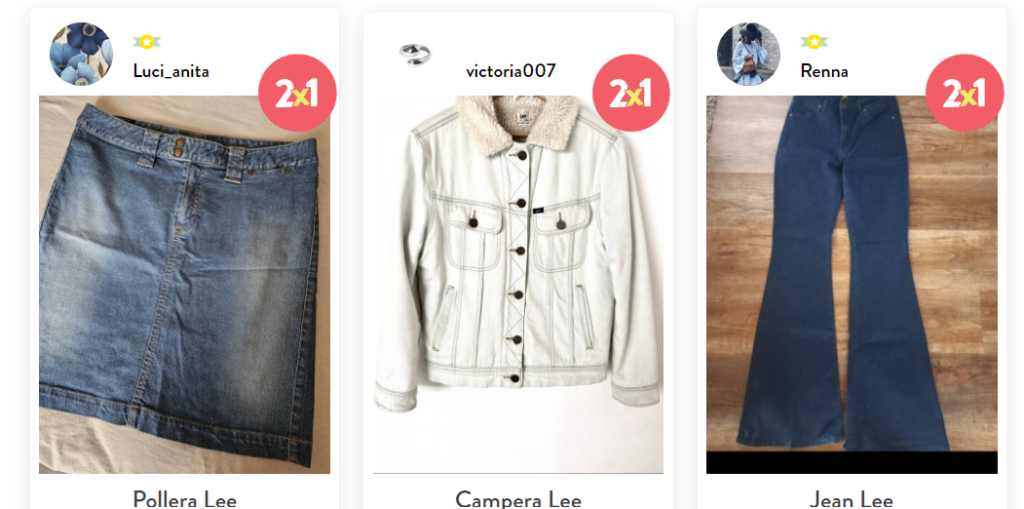Open the Renna username link
1024x509 pixels.
click(824, 71)
